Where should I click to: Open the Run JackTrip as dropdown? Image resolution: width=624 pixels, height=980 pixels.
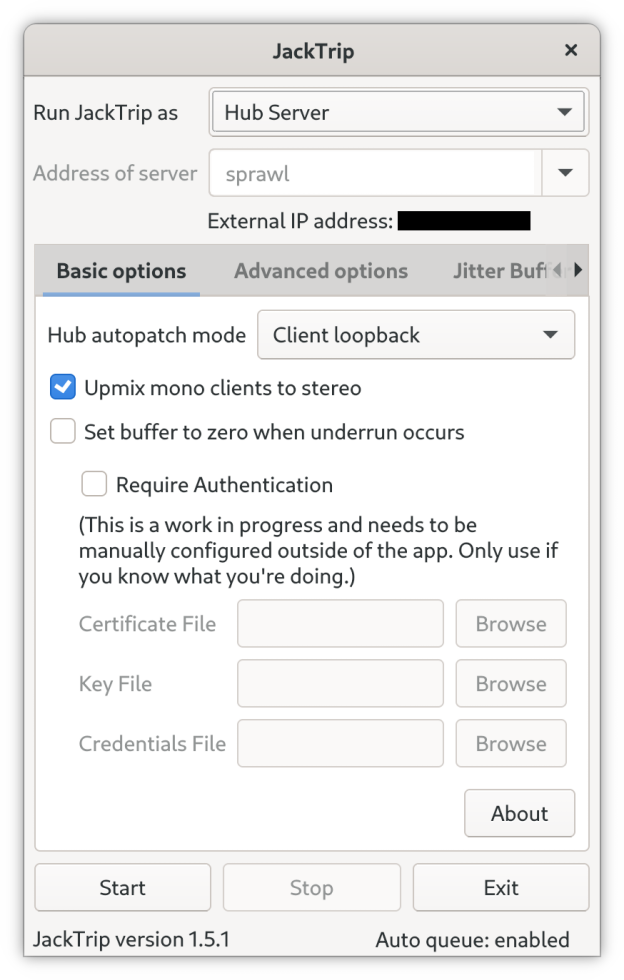[399, 112]
